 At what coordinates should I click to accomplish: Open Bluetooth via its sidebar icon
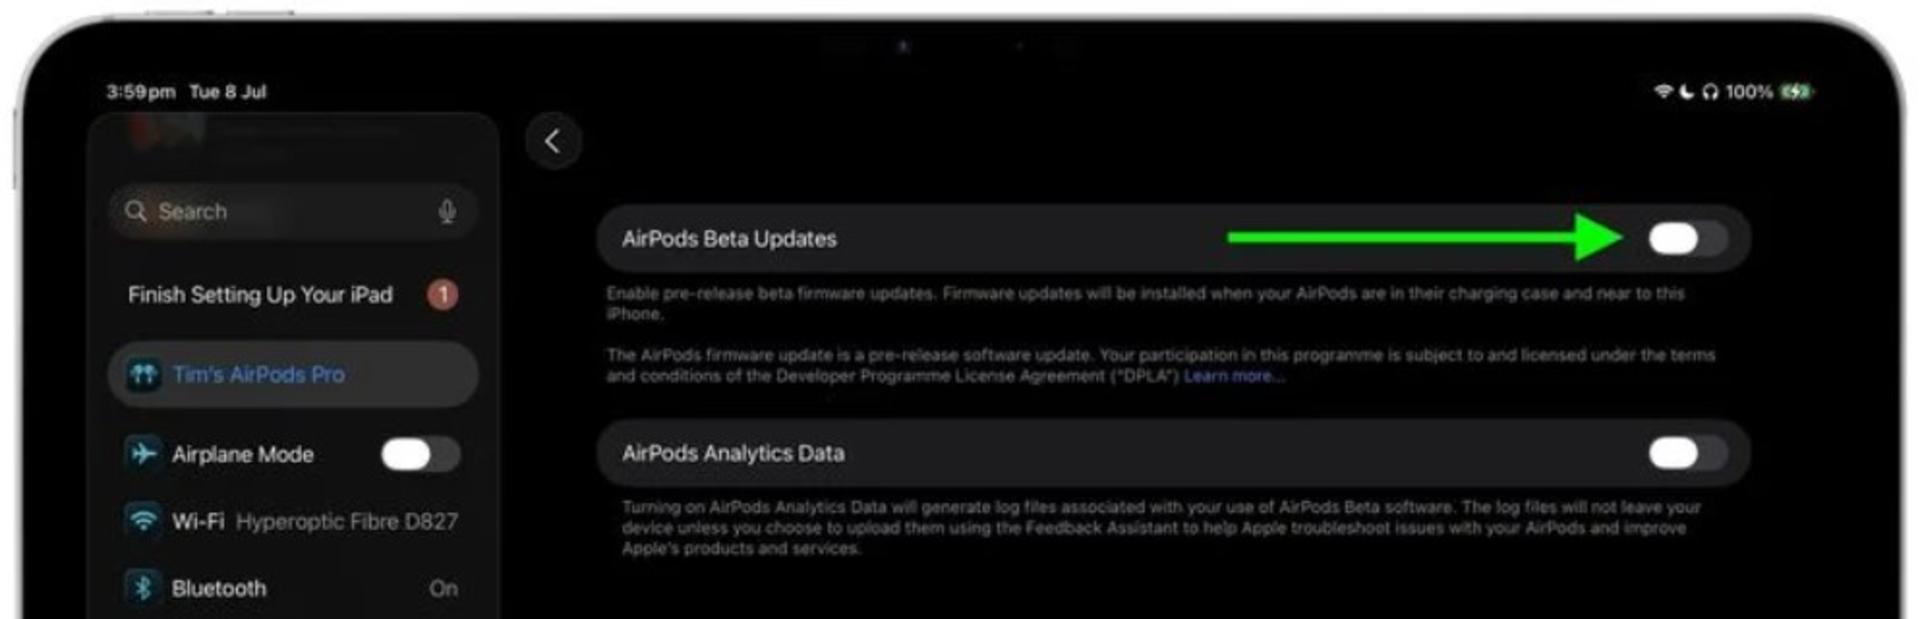(x=143, y=588)
